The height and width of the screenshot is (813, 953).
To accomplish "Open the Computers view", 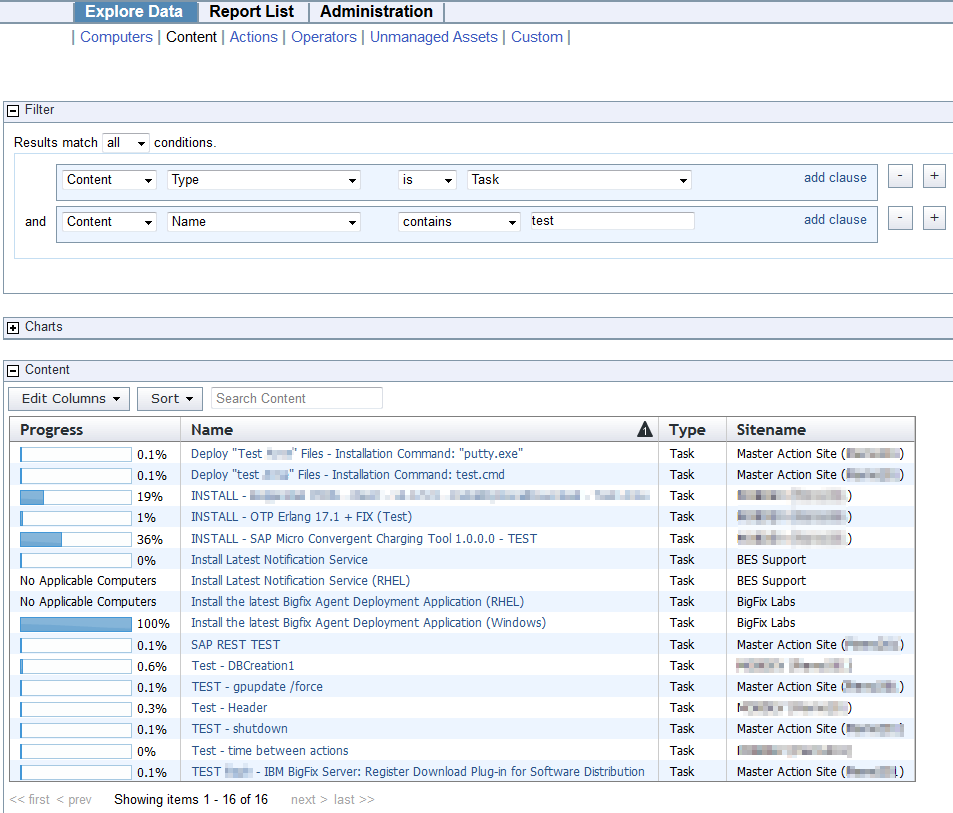I will (116, 36).
